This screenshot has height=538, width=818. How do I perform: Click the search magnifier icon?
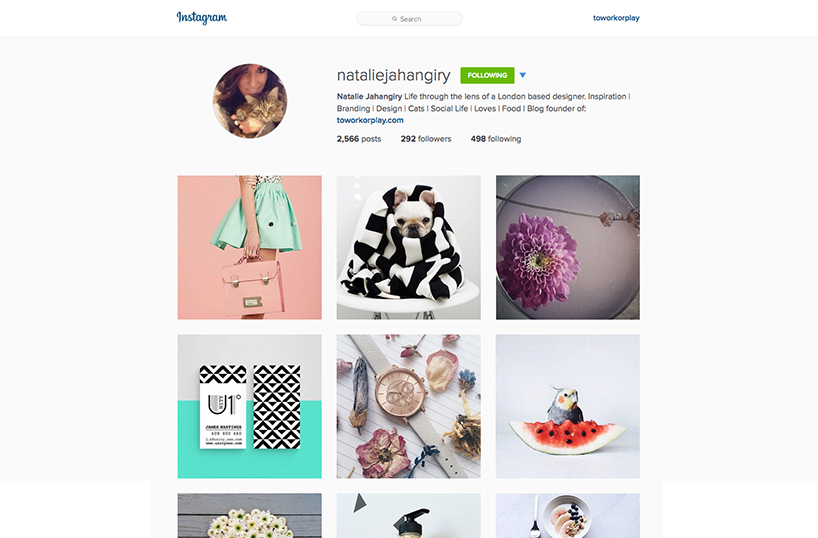coord(394,19)
